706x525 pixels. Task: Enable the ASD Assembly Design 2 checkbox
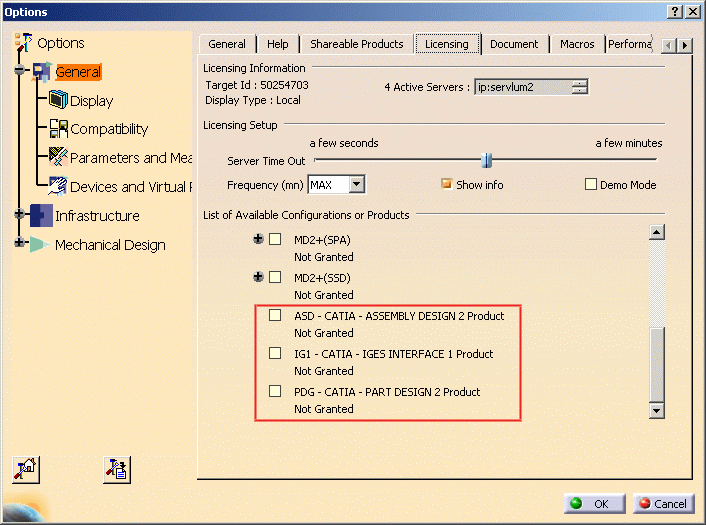coord(275,315)
